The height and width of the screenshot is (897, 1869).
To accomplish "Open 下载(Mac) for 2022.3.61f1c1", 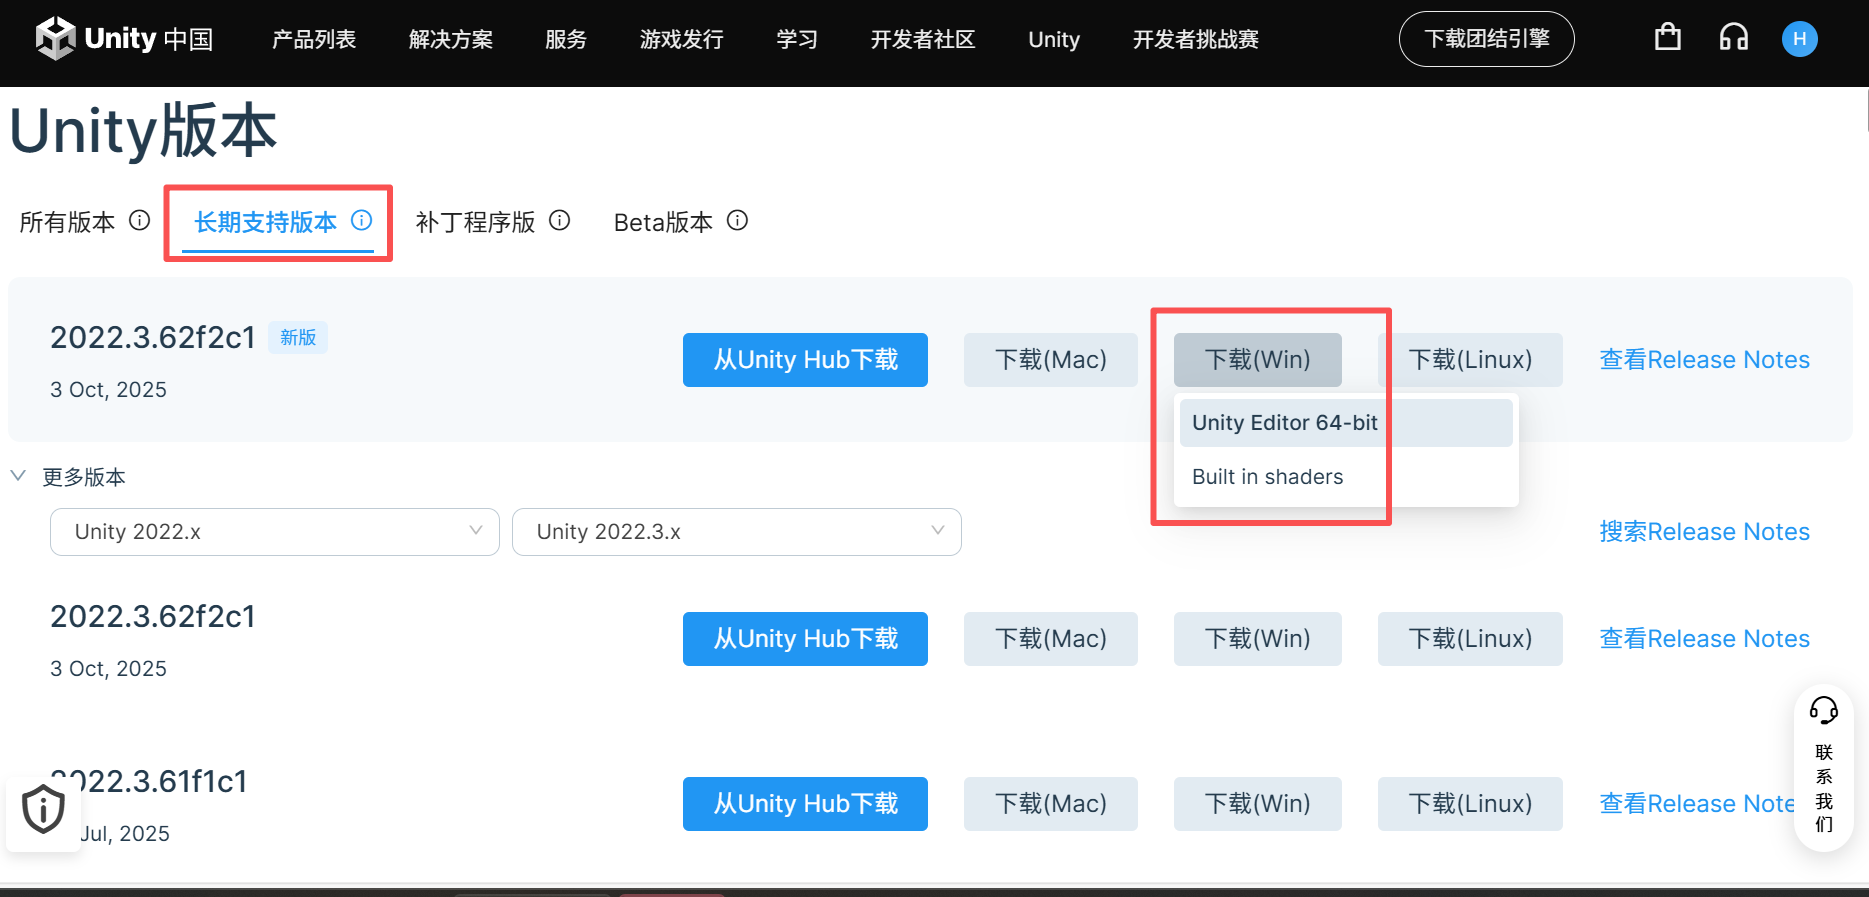I will pyautogui.click(x=1051, y=804).
